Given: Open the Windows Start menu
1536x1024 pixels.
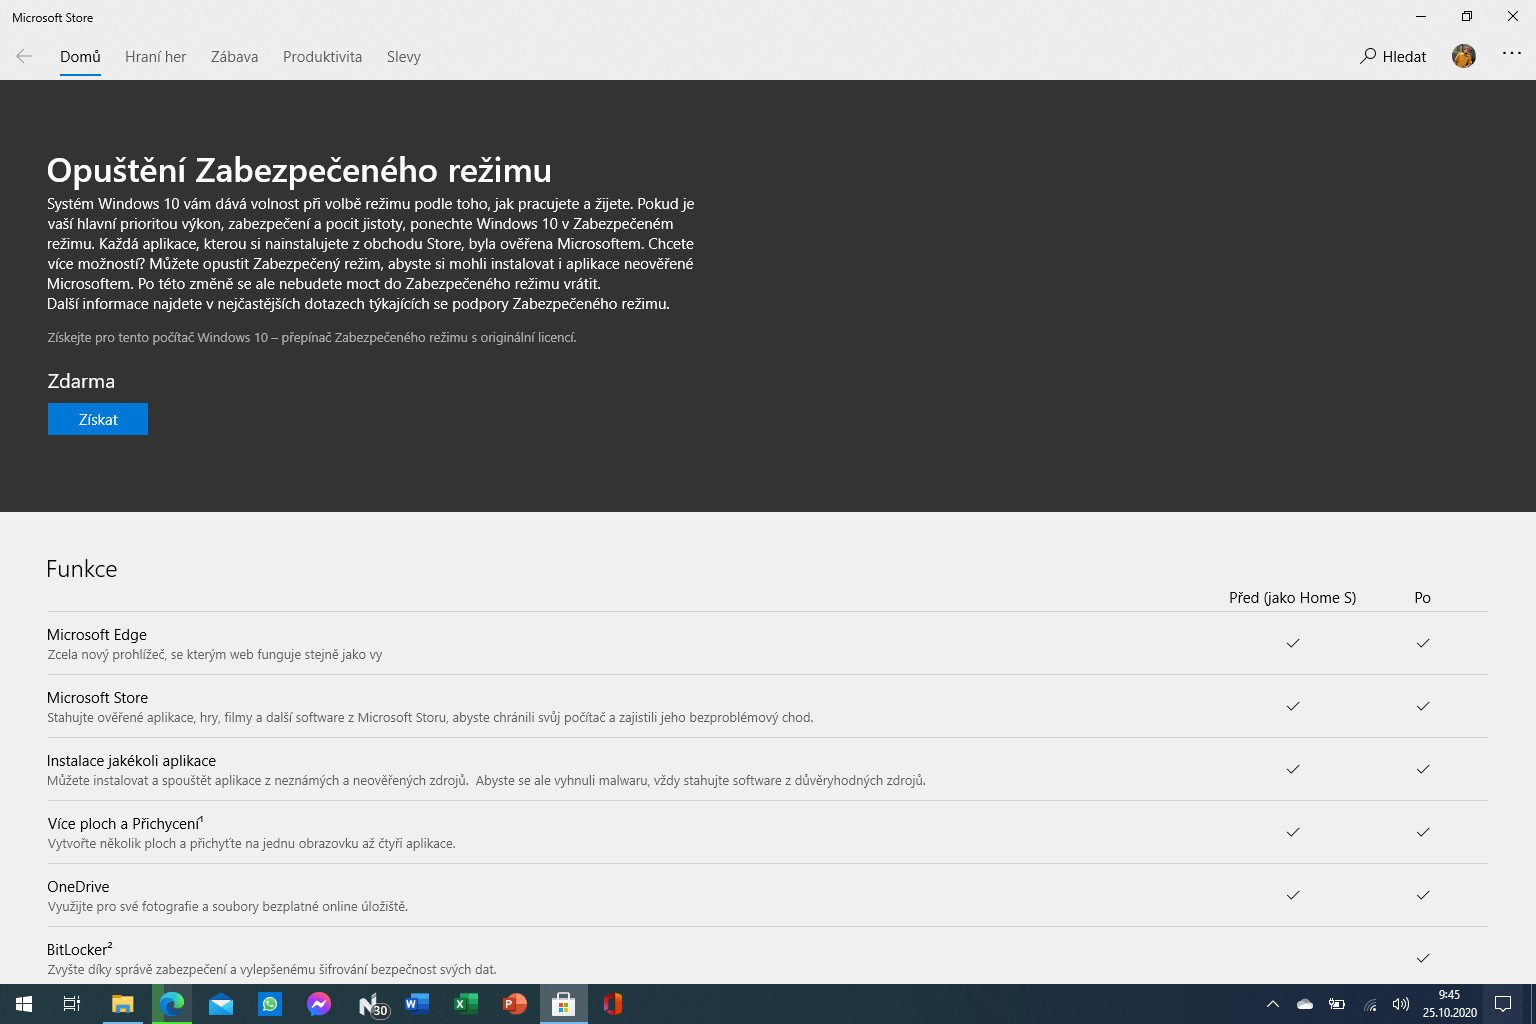Looking at the screenshot, I should (24, 1004).
